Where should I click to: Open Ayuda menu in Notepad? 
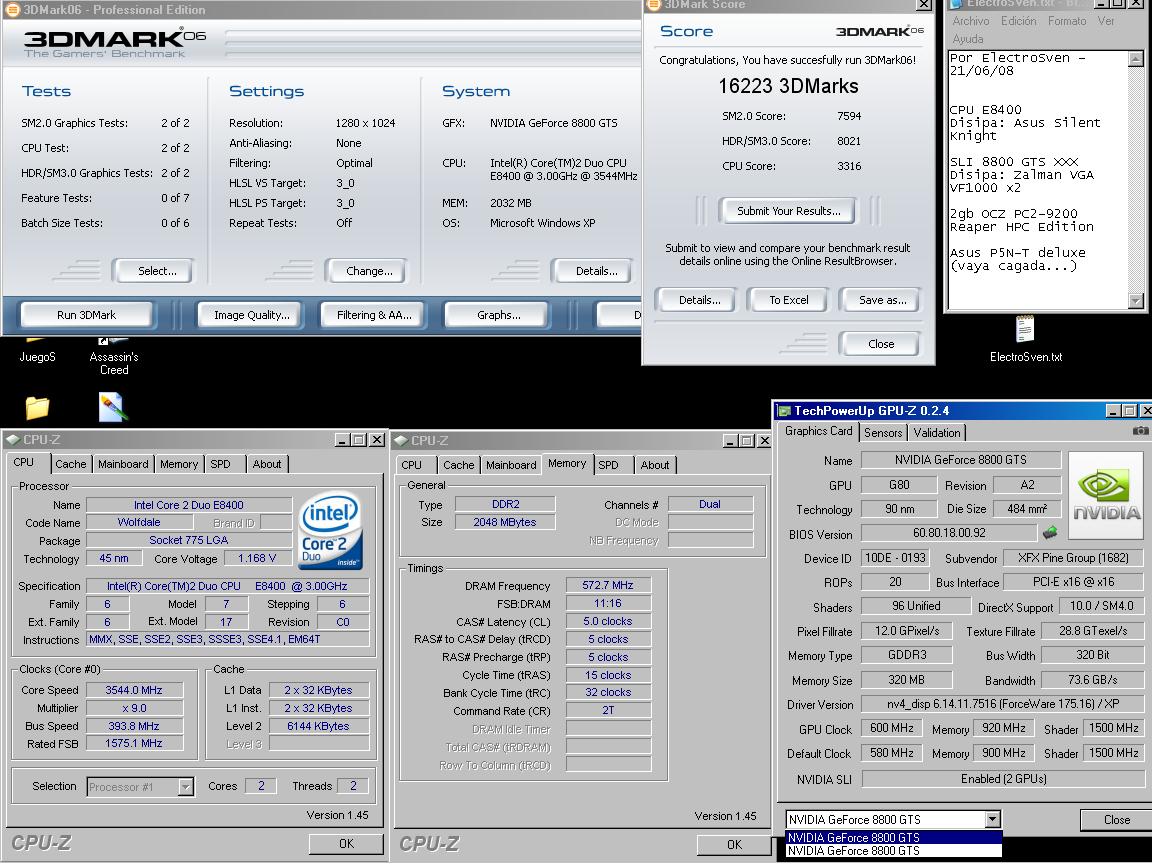click(968, 39)
